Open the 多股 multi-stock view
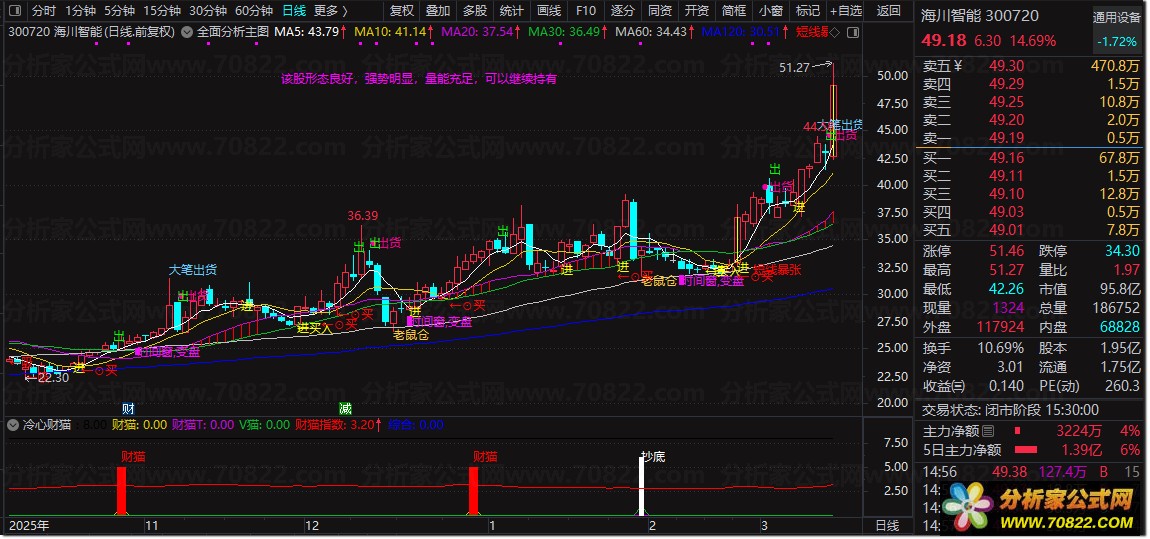The image size is (1150, 539). [x=475, y=11]
